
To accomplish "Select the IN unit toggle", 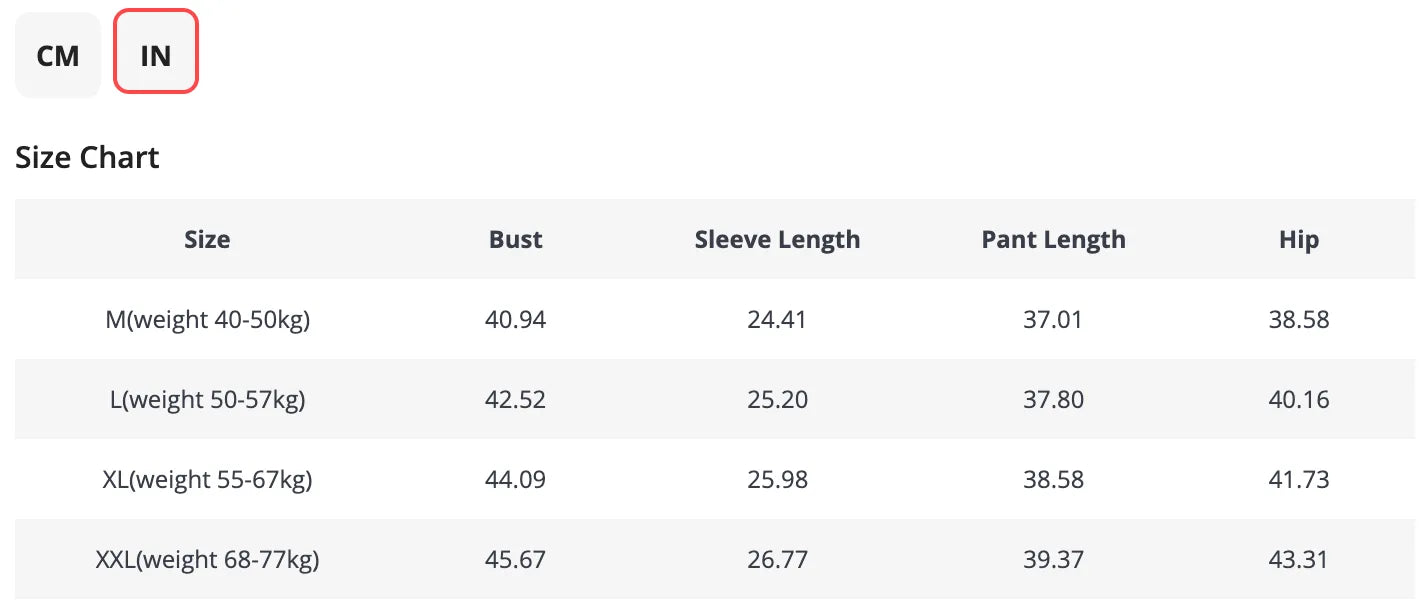I will point(156,56).
